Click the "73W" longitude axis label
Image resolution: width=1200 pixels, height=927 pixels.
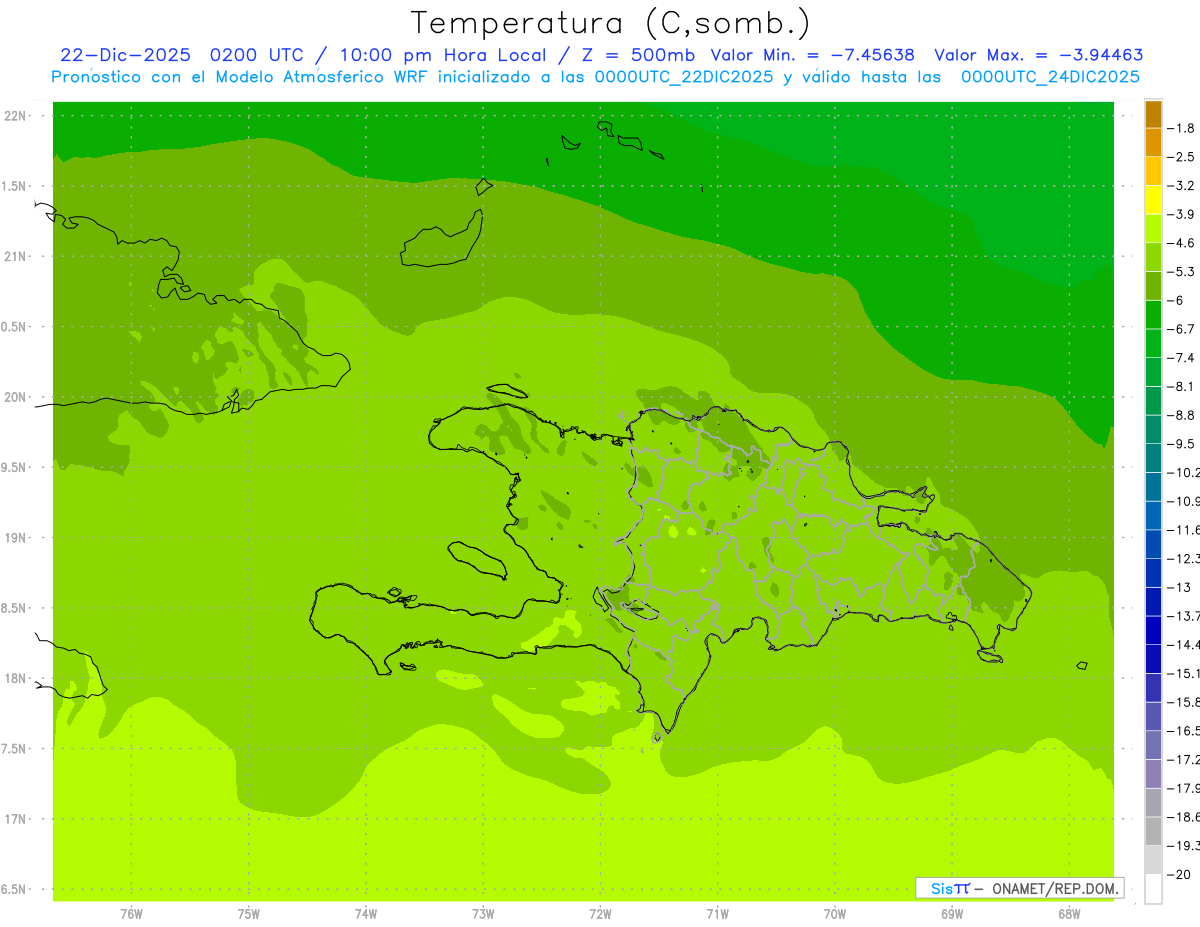point(483,914)
